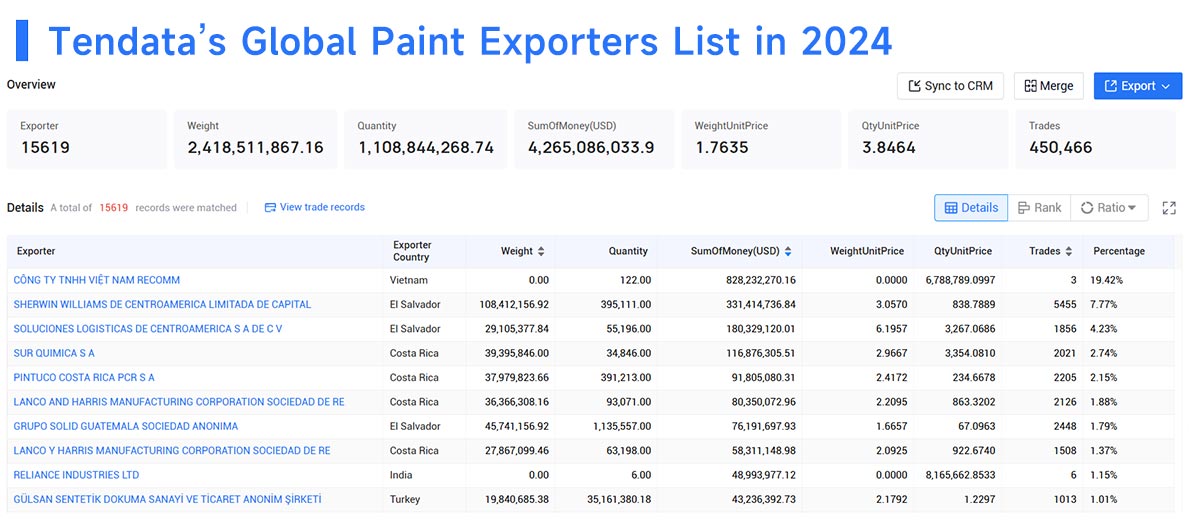
Task: Click the Exporter Country column header
Action: pyautogui.click(x=412, y=251)
